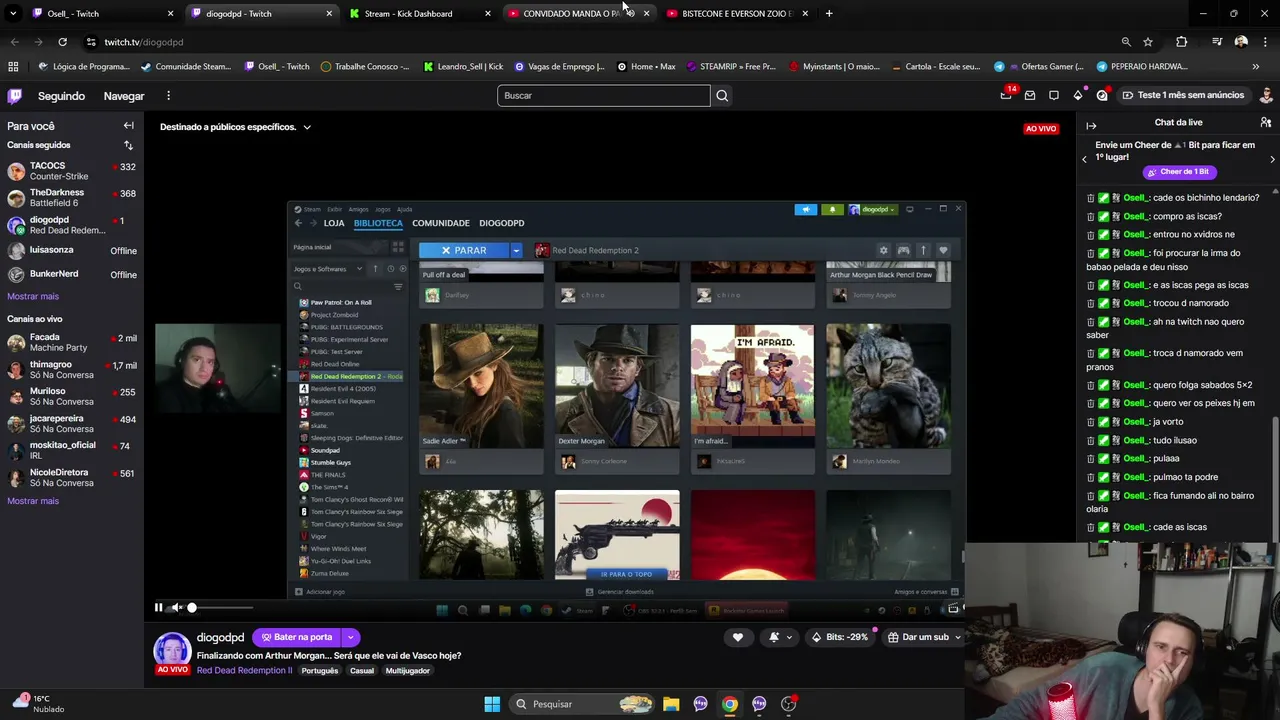Open the Sadie Adler artwork thumbnail
This screenshot has width=1280, height=720.
click(481, 385)
